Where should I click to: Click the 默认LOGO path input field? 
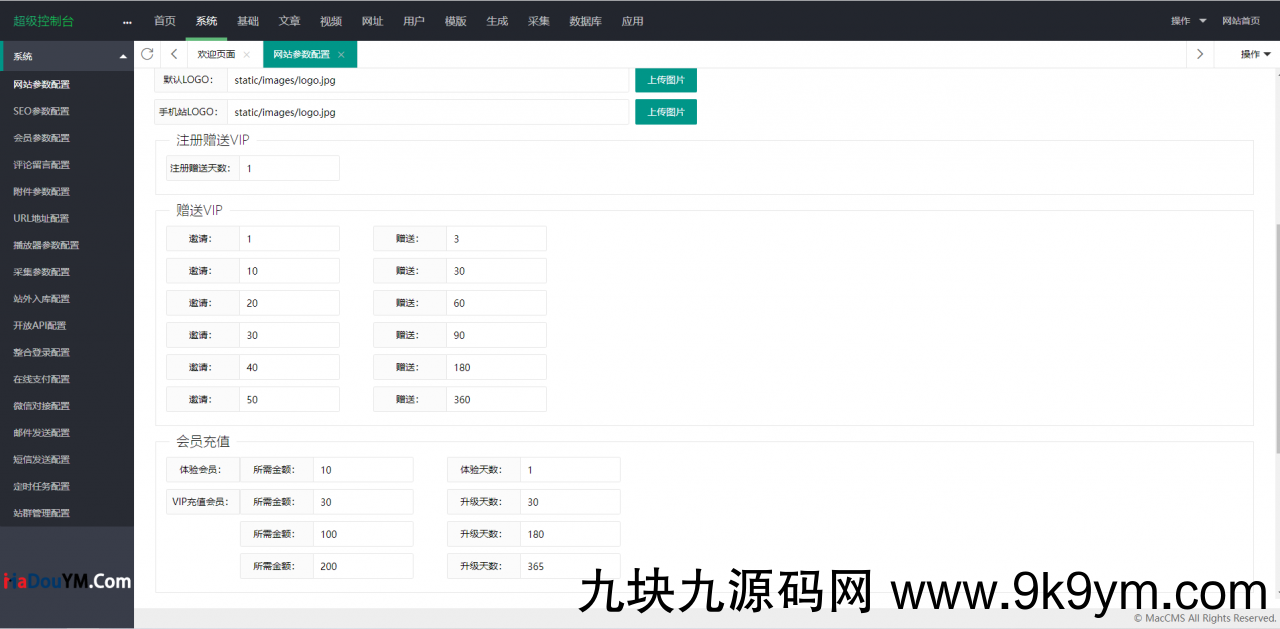point(428,80)
